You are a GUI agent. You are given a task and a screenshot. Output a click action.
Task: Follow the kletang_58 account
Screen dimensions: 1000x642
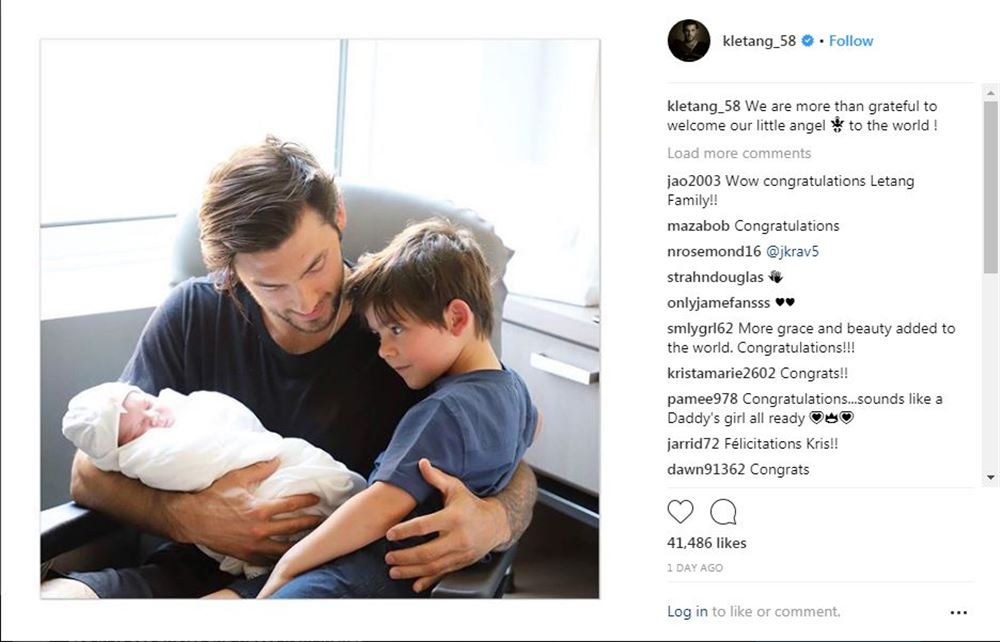click(x=851, y=41)
